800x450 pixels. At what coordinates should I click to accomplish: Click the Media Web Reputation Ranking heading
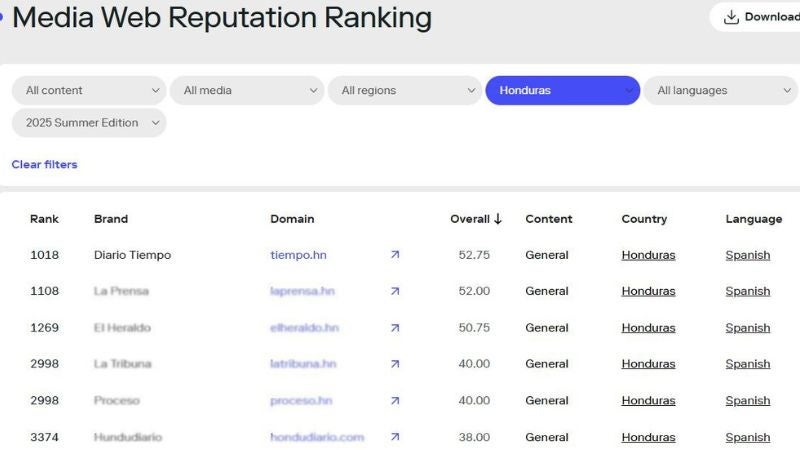222,18
